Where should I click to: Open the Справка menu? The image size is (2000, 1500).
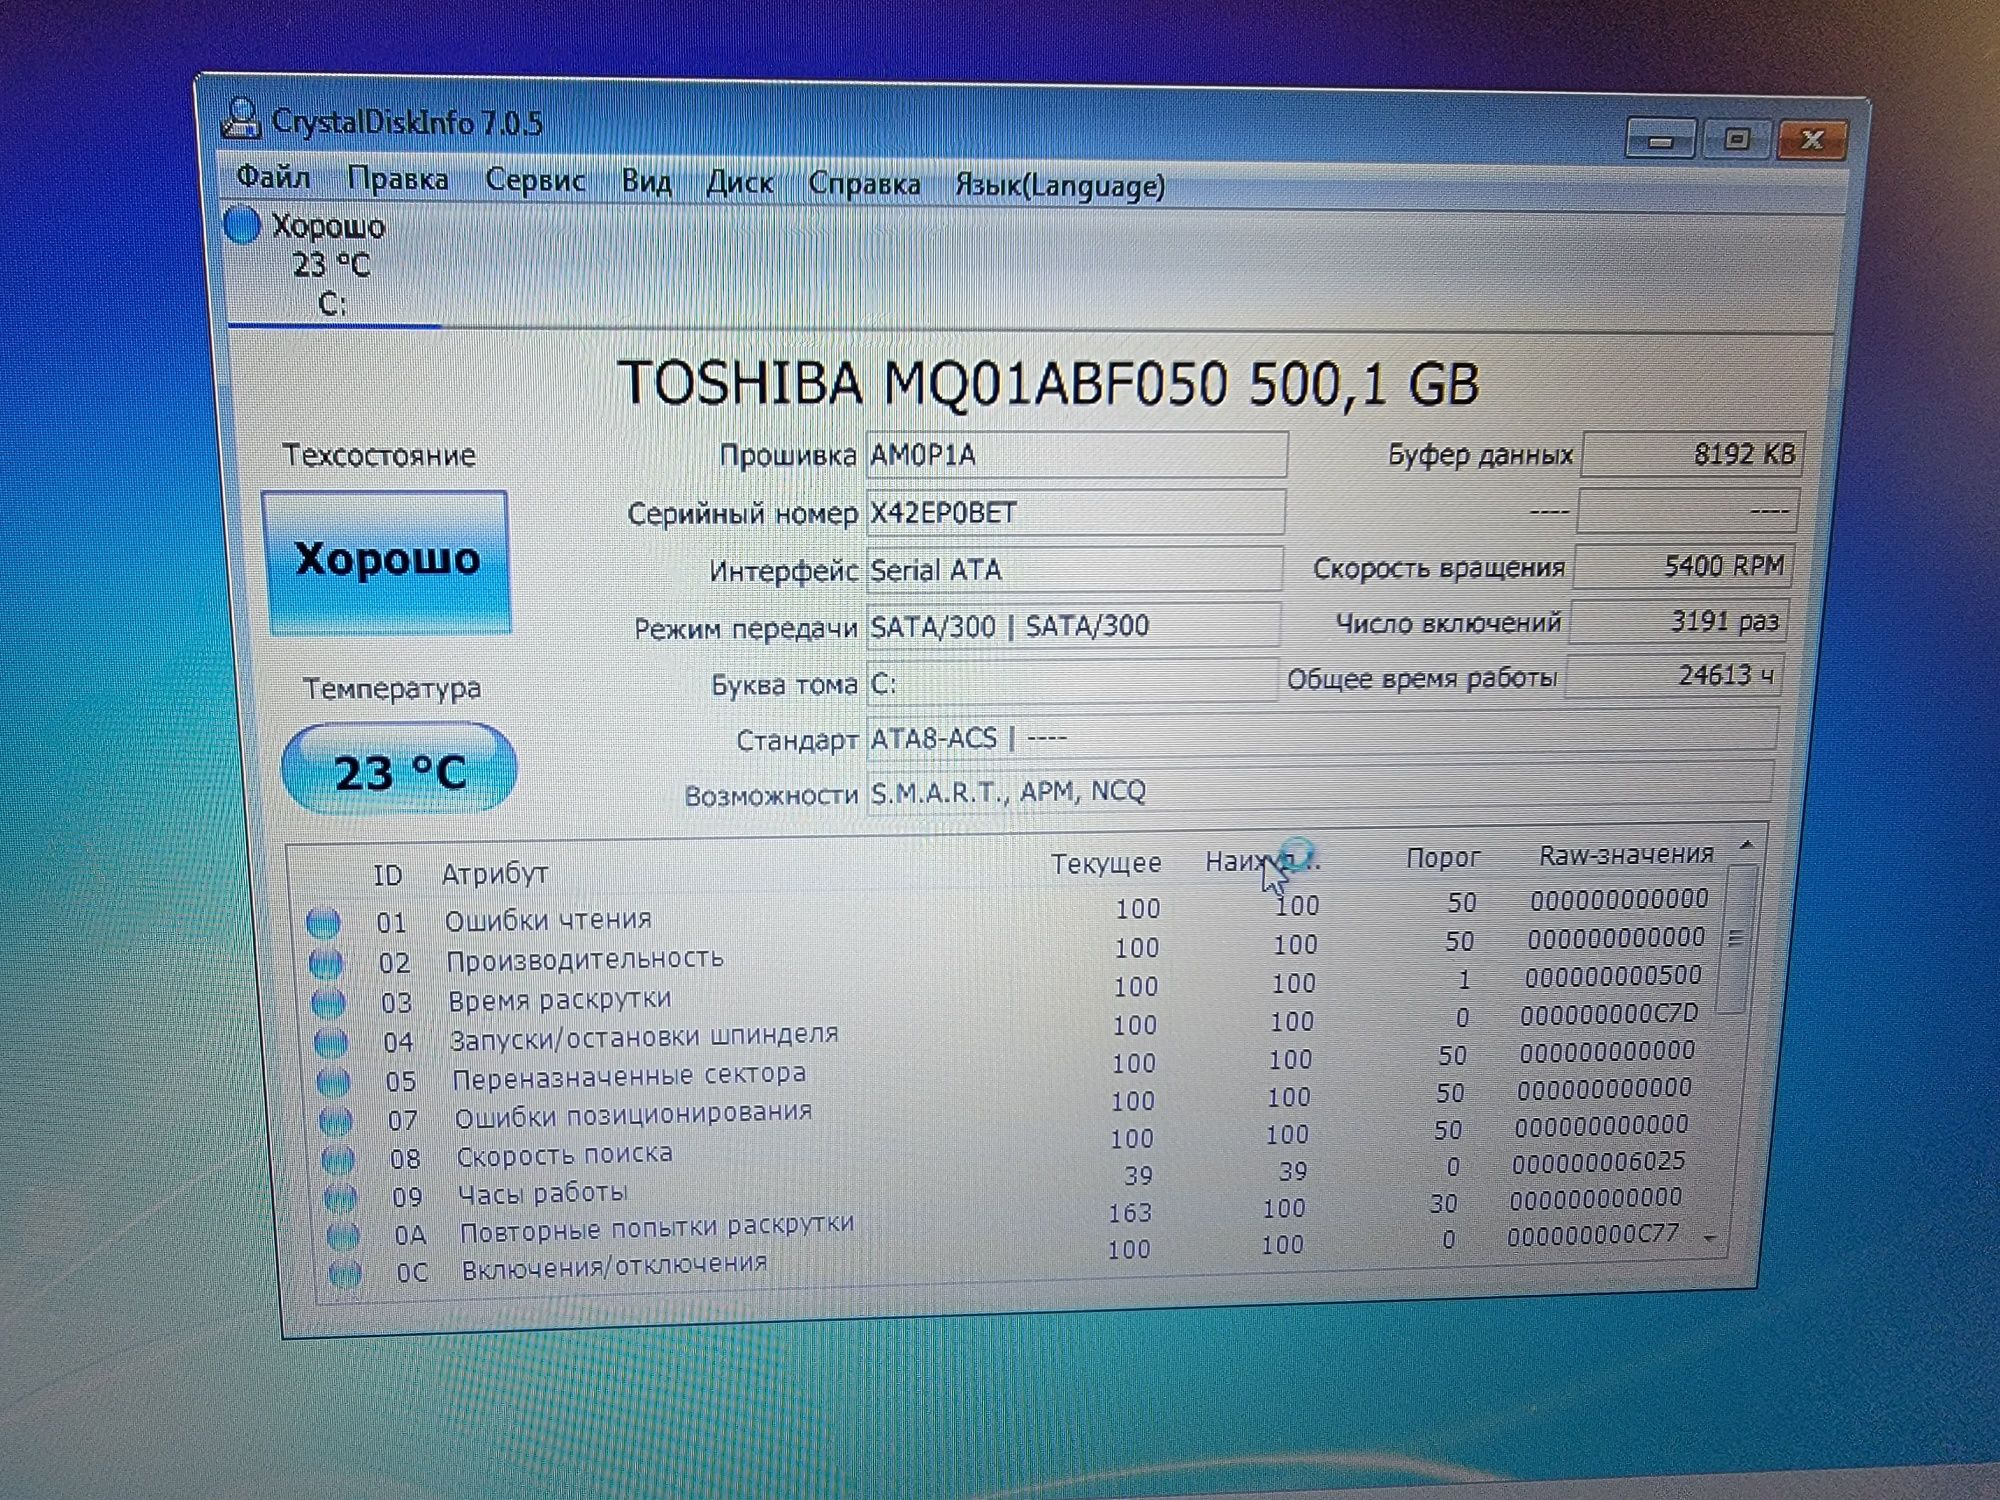click(x=864, y=184)
